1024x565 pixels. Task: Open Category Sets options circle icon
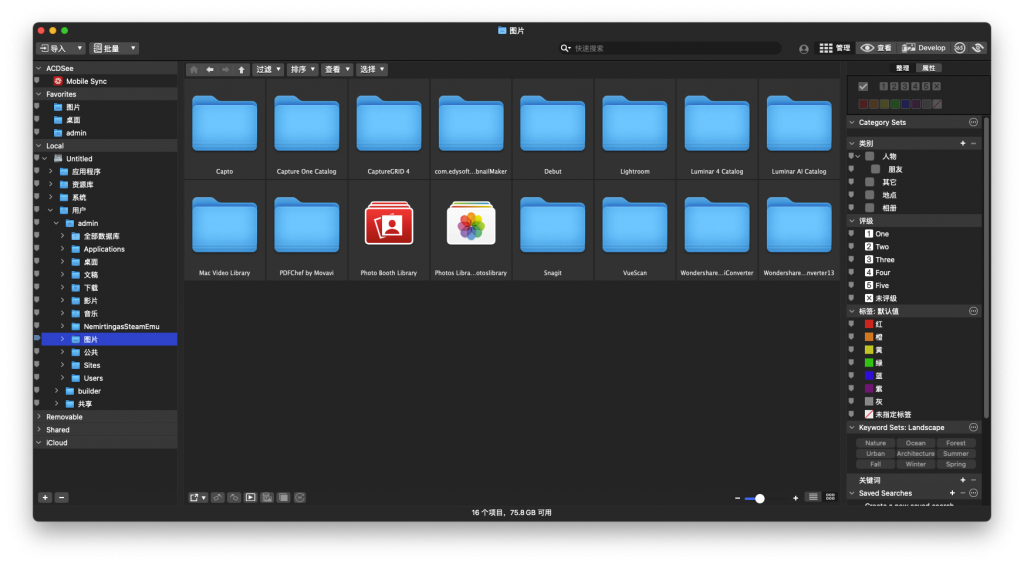973,122
